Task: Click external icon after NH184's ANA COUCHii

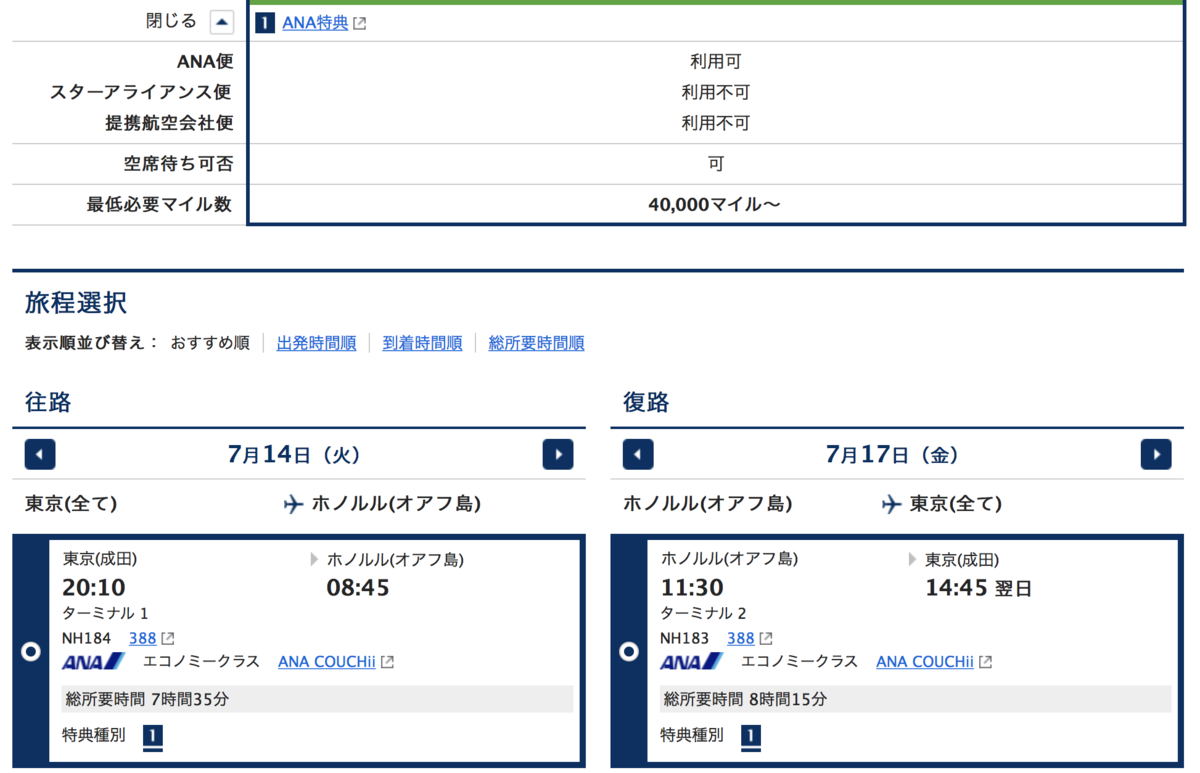Action: 387,662
